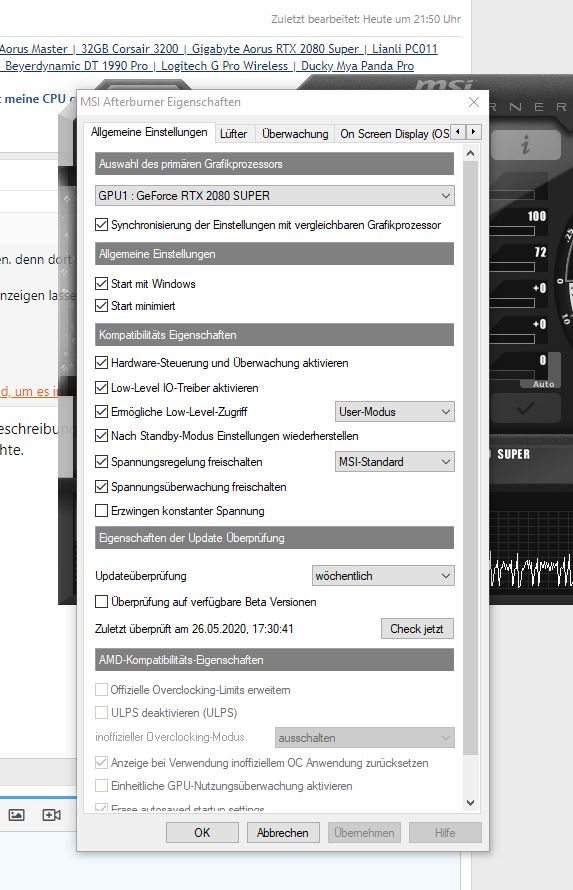Toggle Ermögliche Low-Level-Zugriff checkbox
This screenshot has width=573, height=890.
click(101, 412)
